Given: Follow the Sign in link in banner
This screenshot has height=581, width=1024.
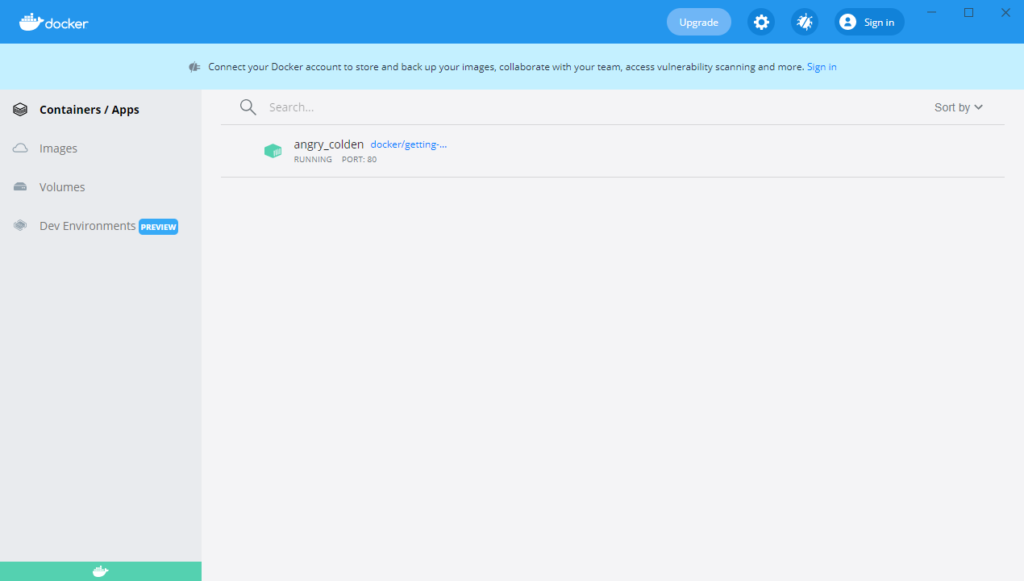Looking at the screenshot, I should click(x=822, y=67).
